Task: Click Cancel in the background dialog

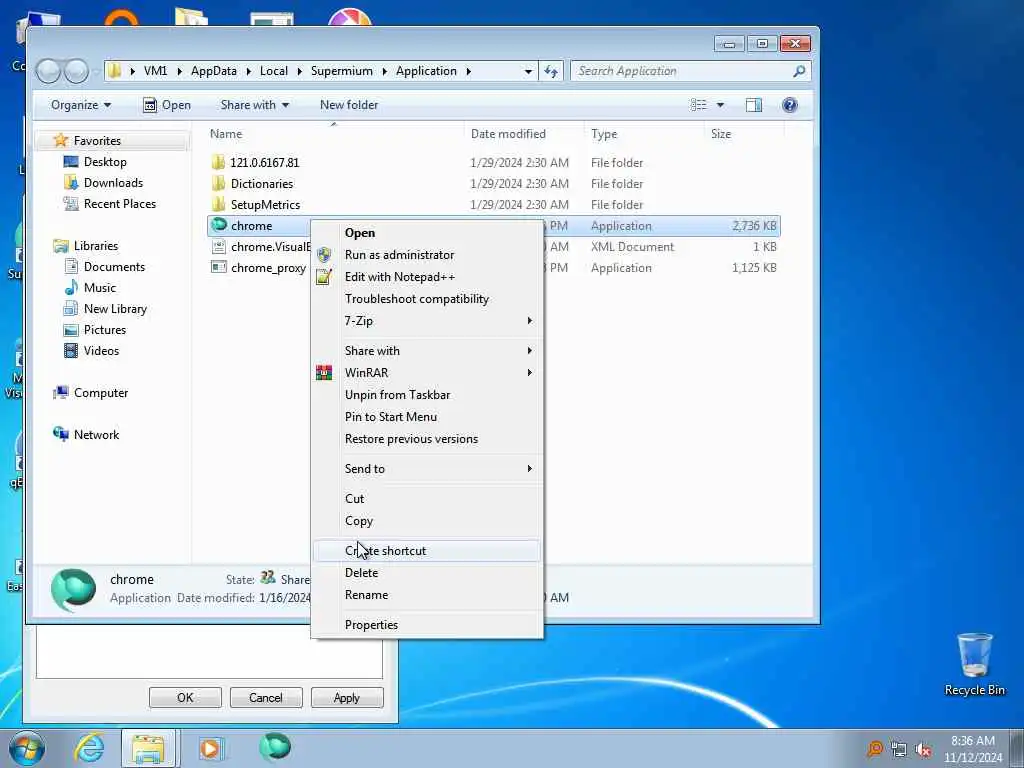Action: [x=266, y=697]
